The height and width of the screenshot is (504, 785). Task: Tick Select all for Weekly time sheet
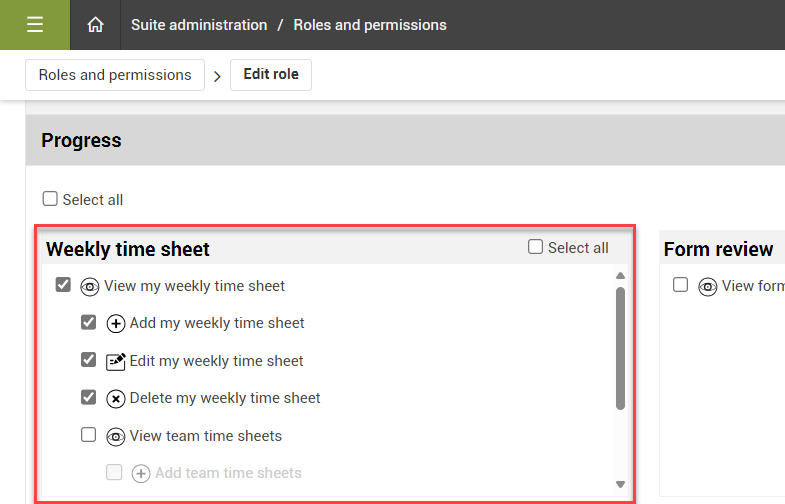tap(535, 247)
